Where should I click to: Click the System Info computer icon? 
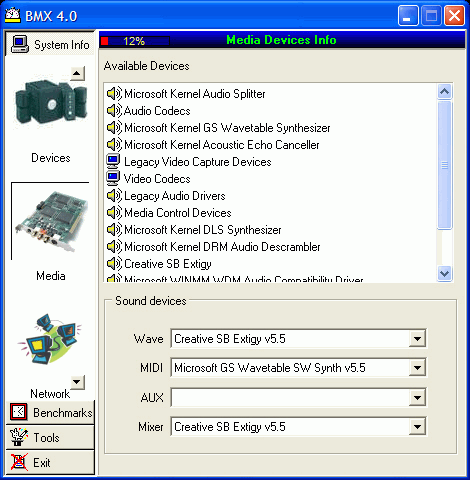tap(20, 44)
